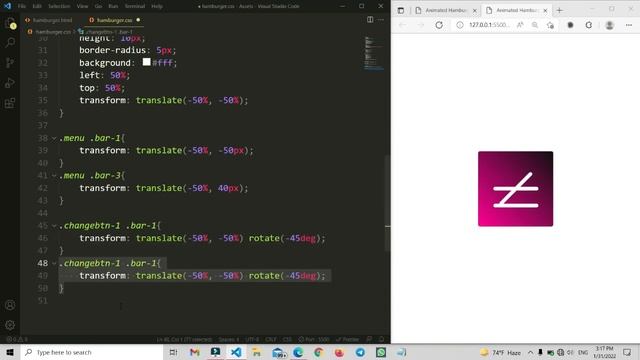Change the UTF-8 file encoding
Viewport: 640px width, 360px height.
click(x=252, y=339)
